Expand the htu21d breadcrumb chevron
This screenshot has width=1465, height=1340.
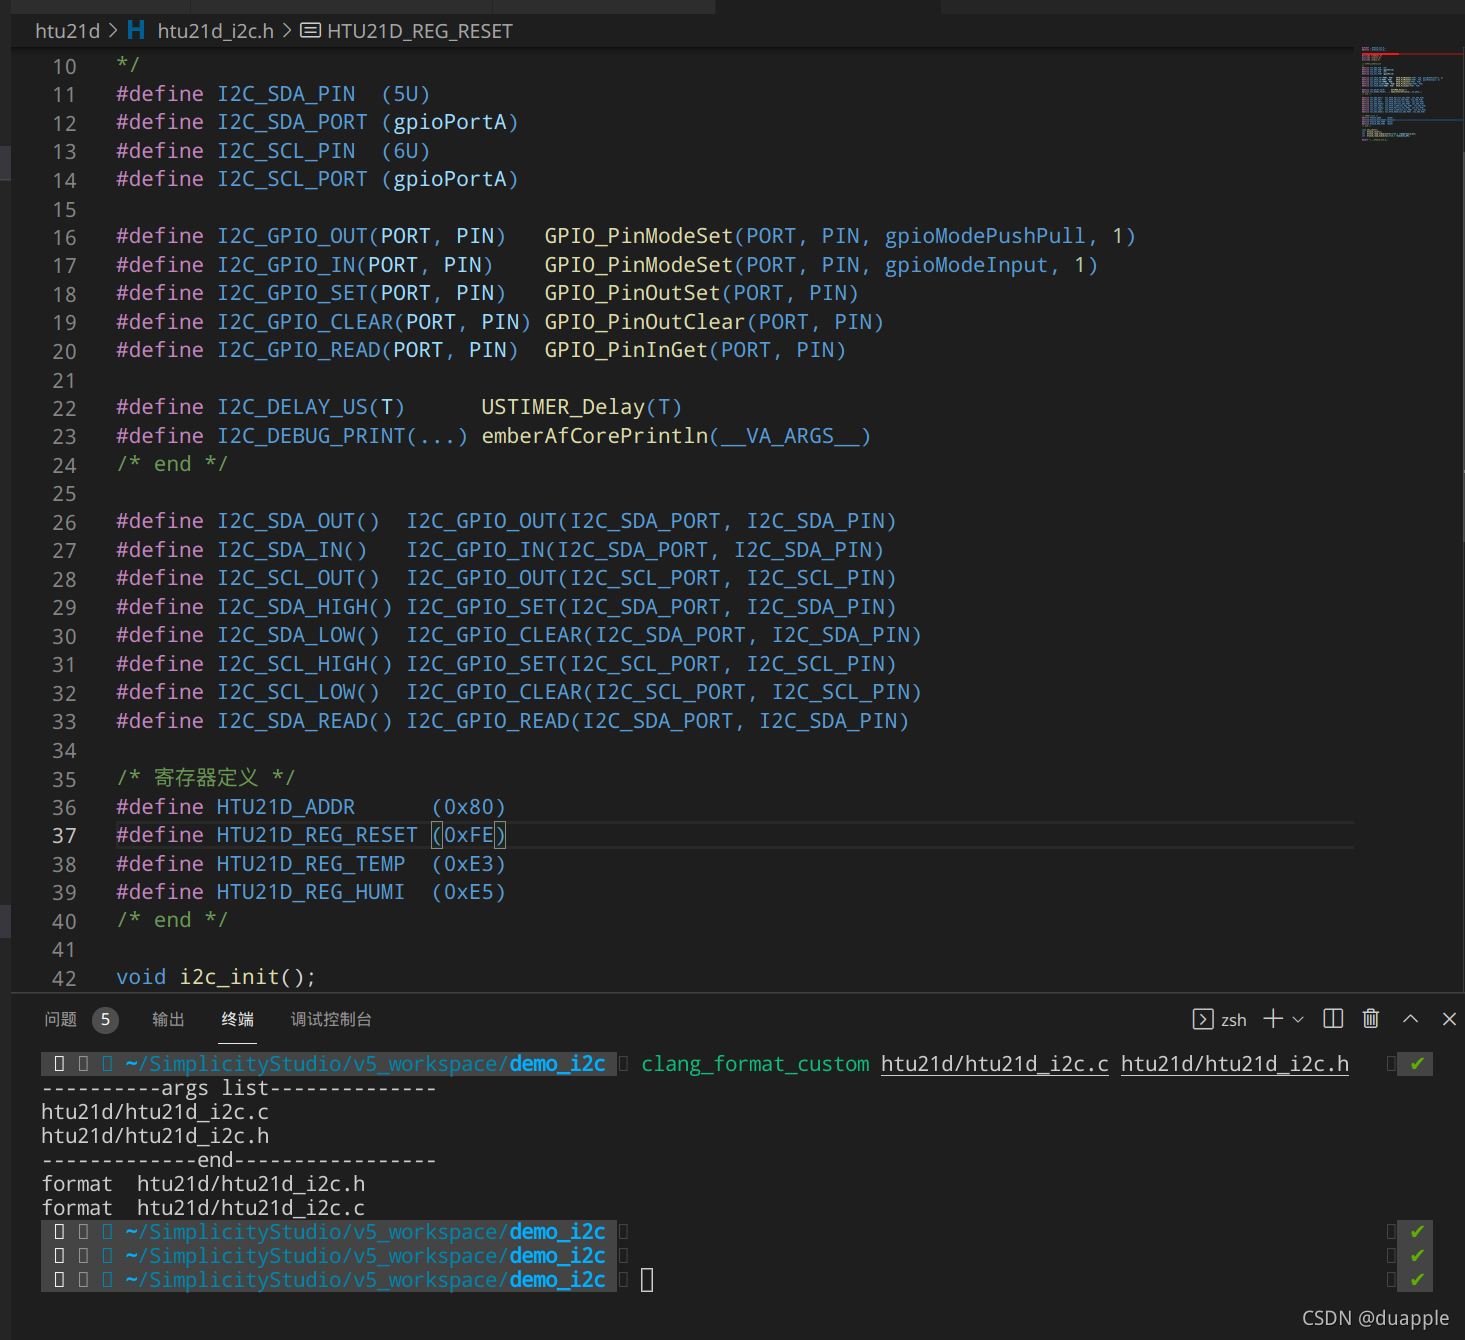[x=111, y=30]
